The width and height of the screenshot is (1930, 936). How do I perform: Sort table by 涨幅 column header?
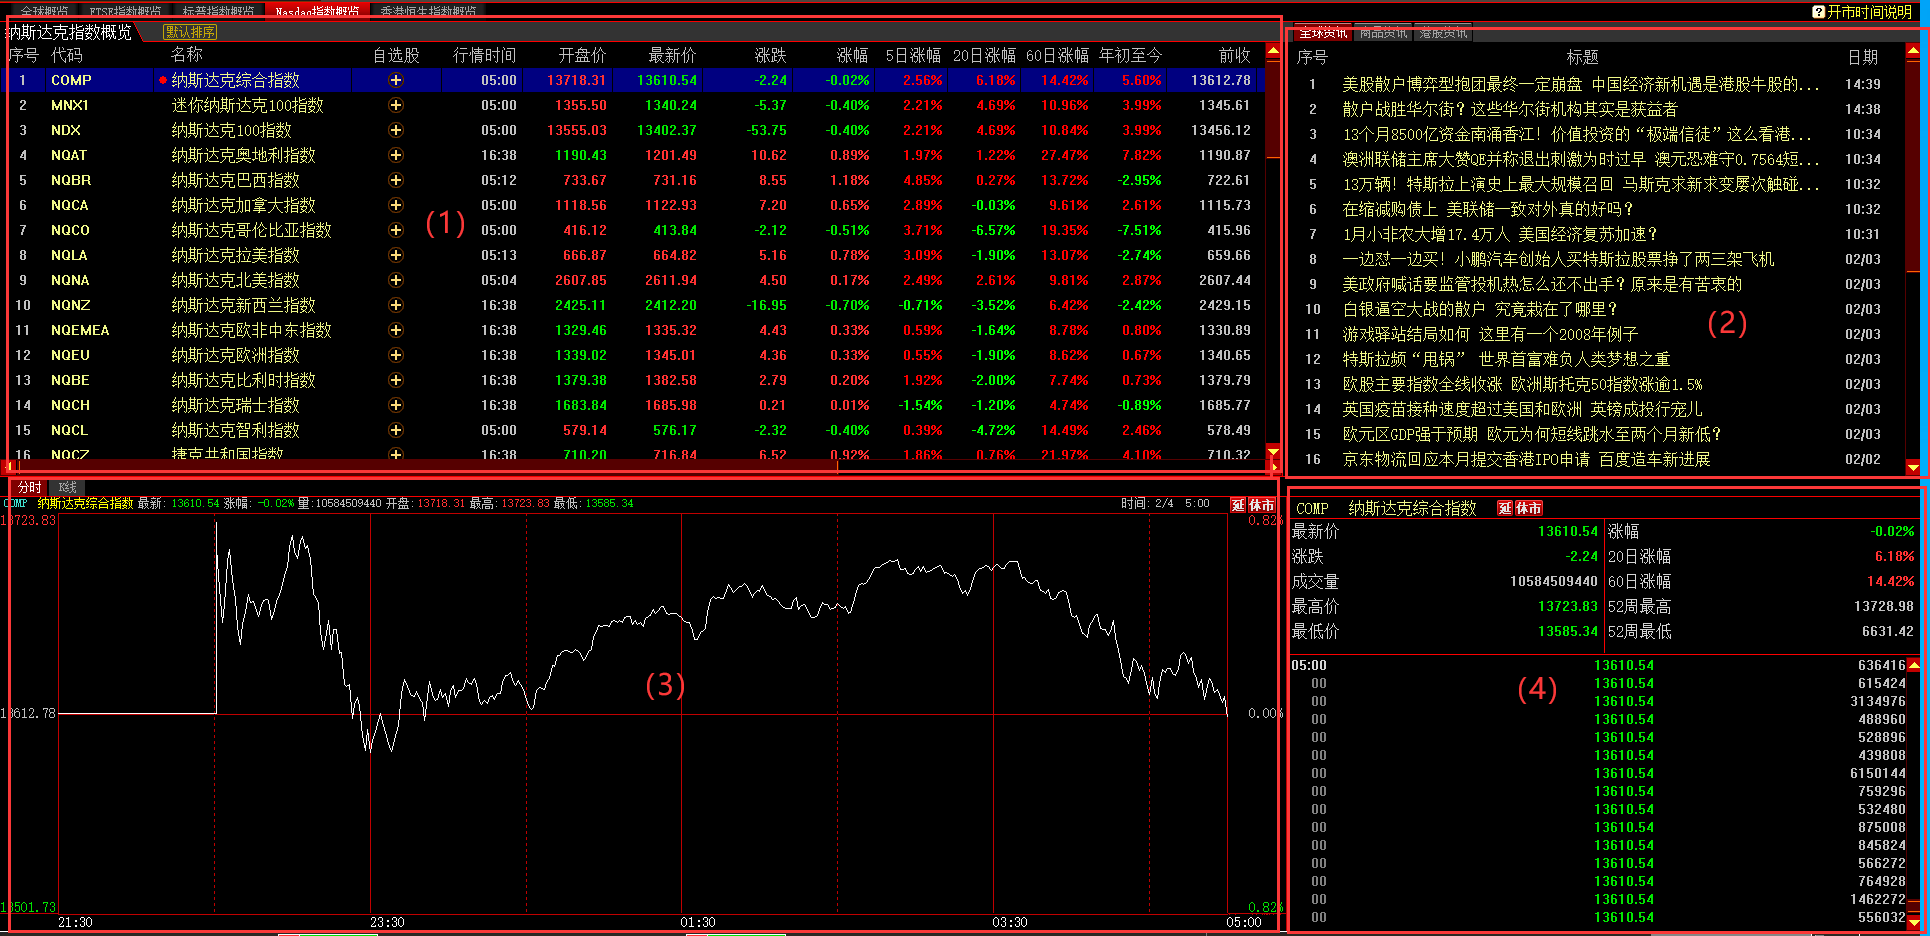click(852, 55)
